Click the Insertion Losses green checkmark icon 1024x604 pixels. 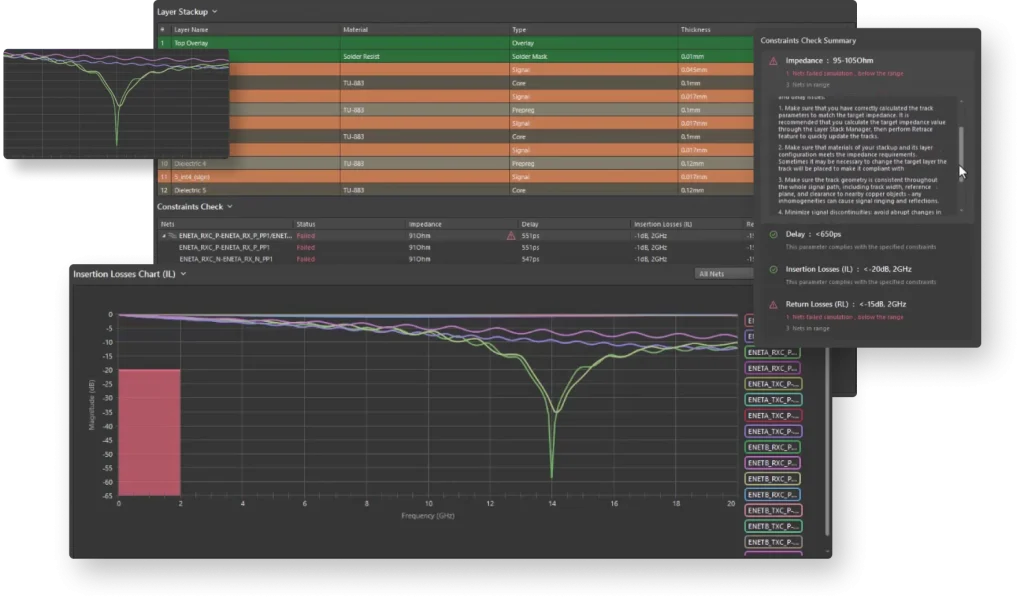pos(774,269)
